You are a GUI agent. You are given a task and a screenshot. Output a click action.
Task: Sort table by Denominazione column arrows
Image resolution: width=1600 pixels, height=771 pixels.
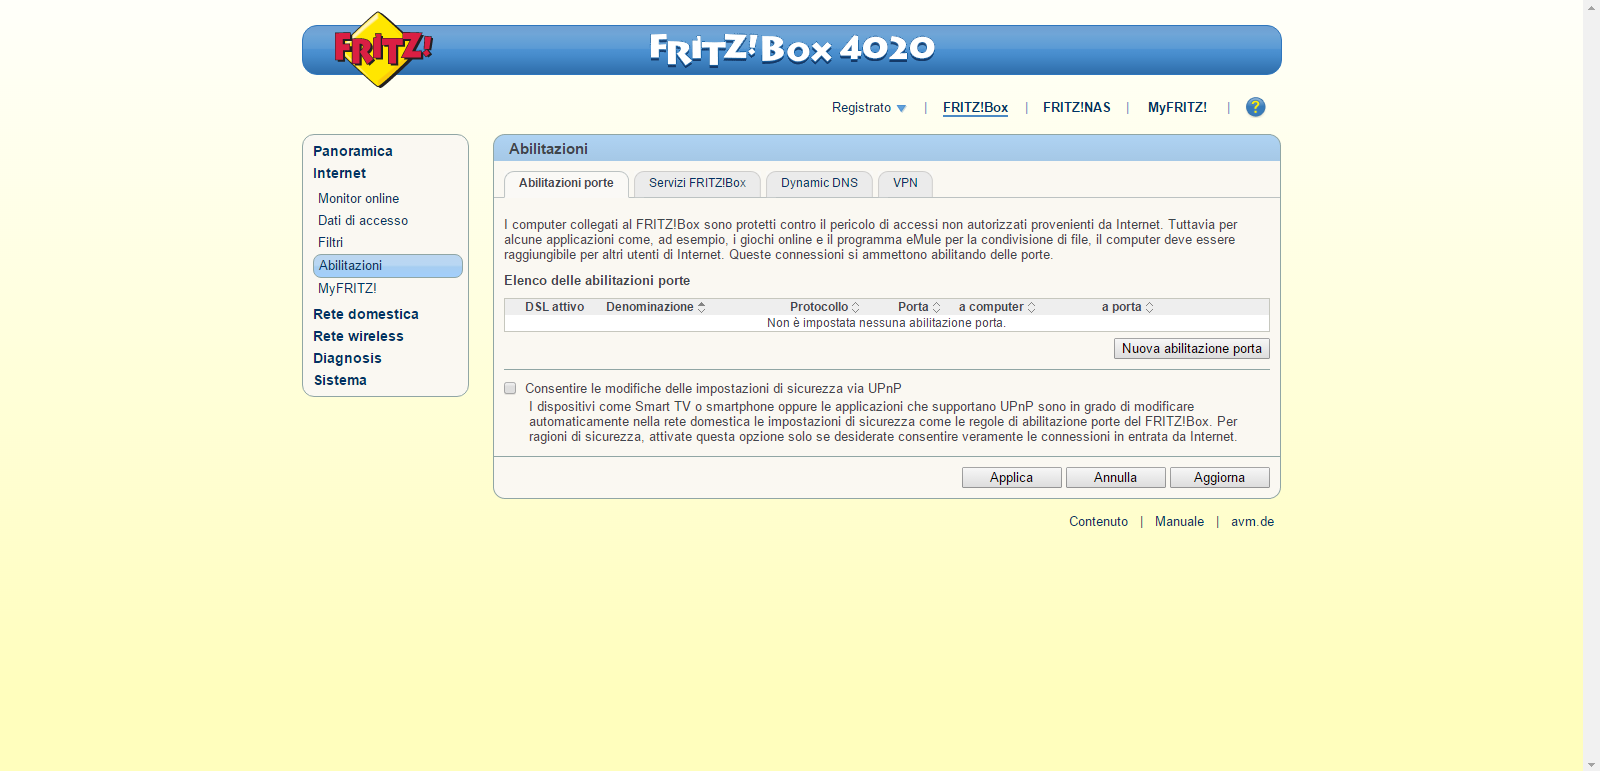702,307
